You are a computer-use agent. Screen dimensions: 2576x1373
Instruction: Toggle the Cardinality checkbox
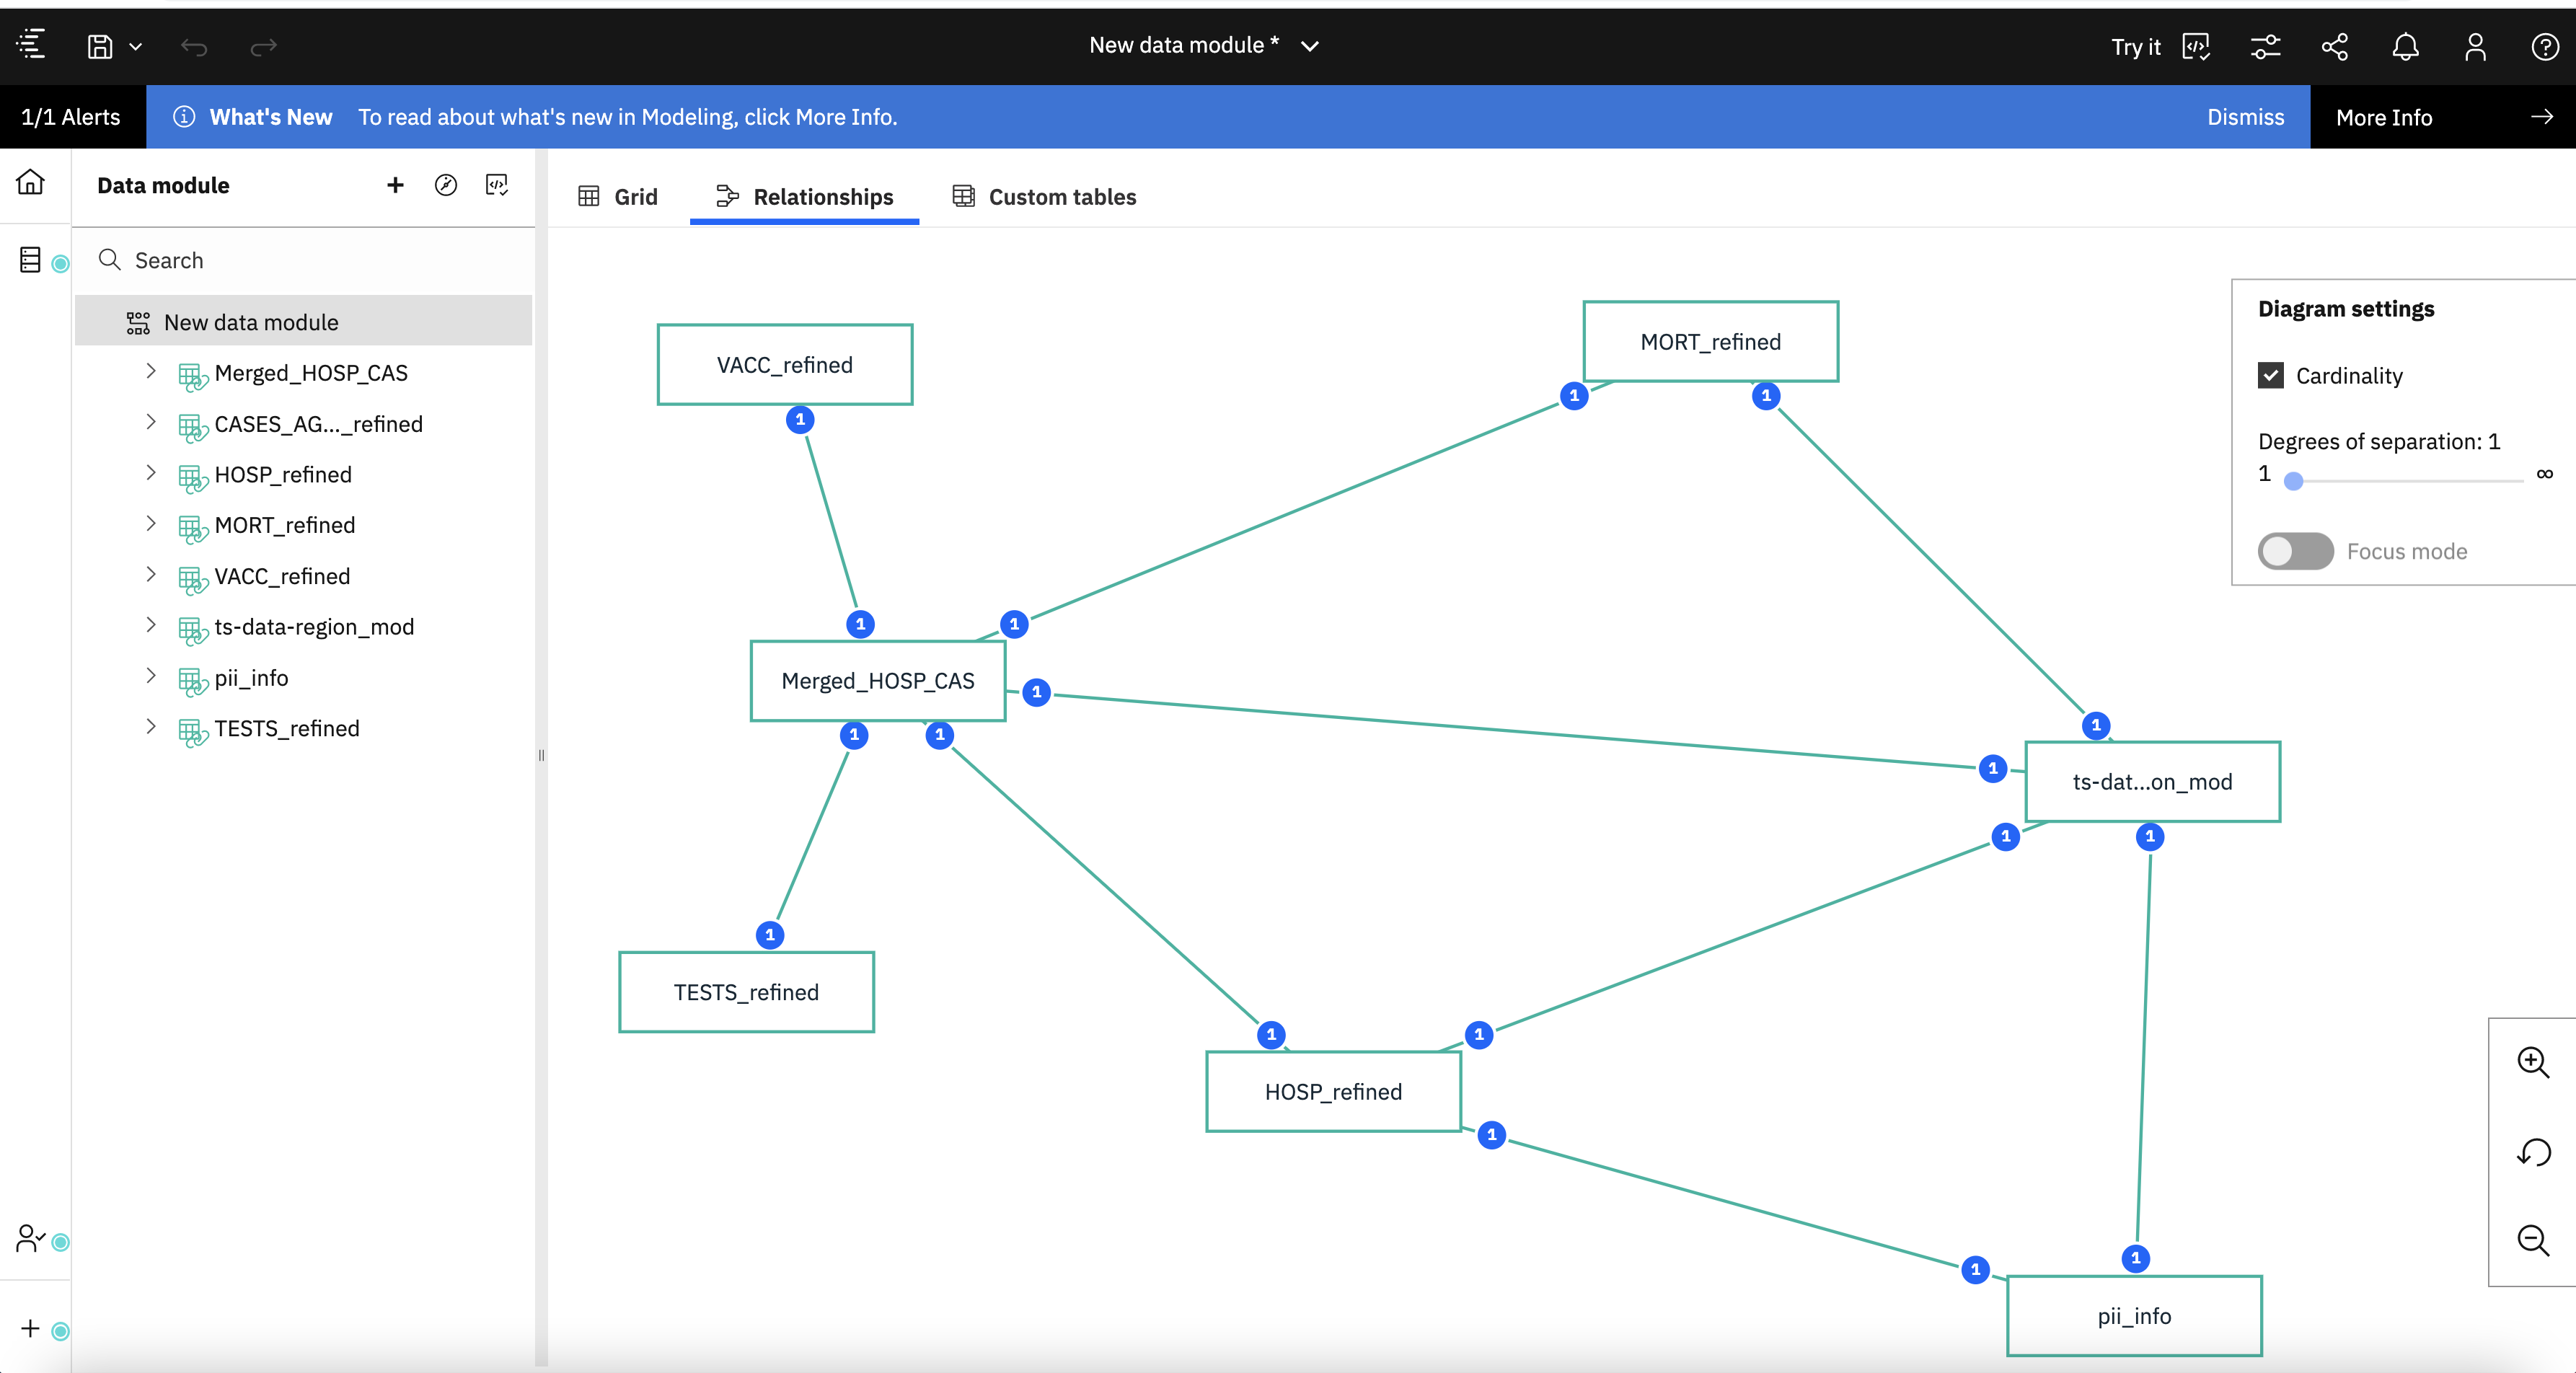tap(2271, 375)
